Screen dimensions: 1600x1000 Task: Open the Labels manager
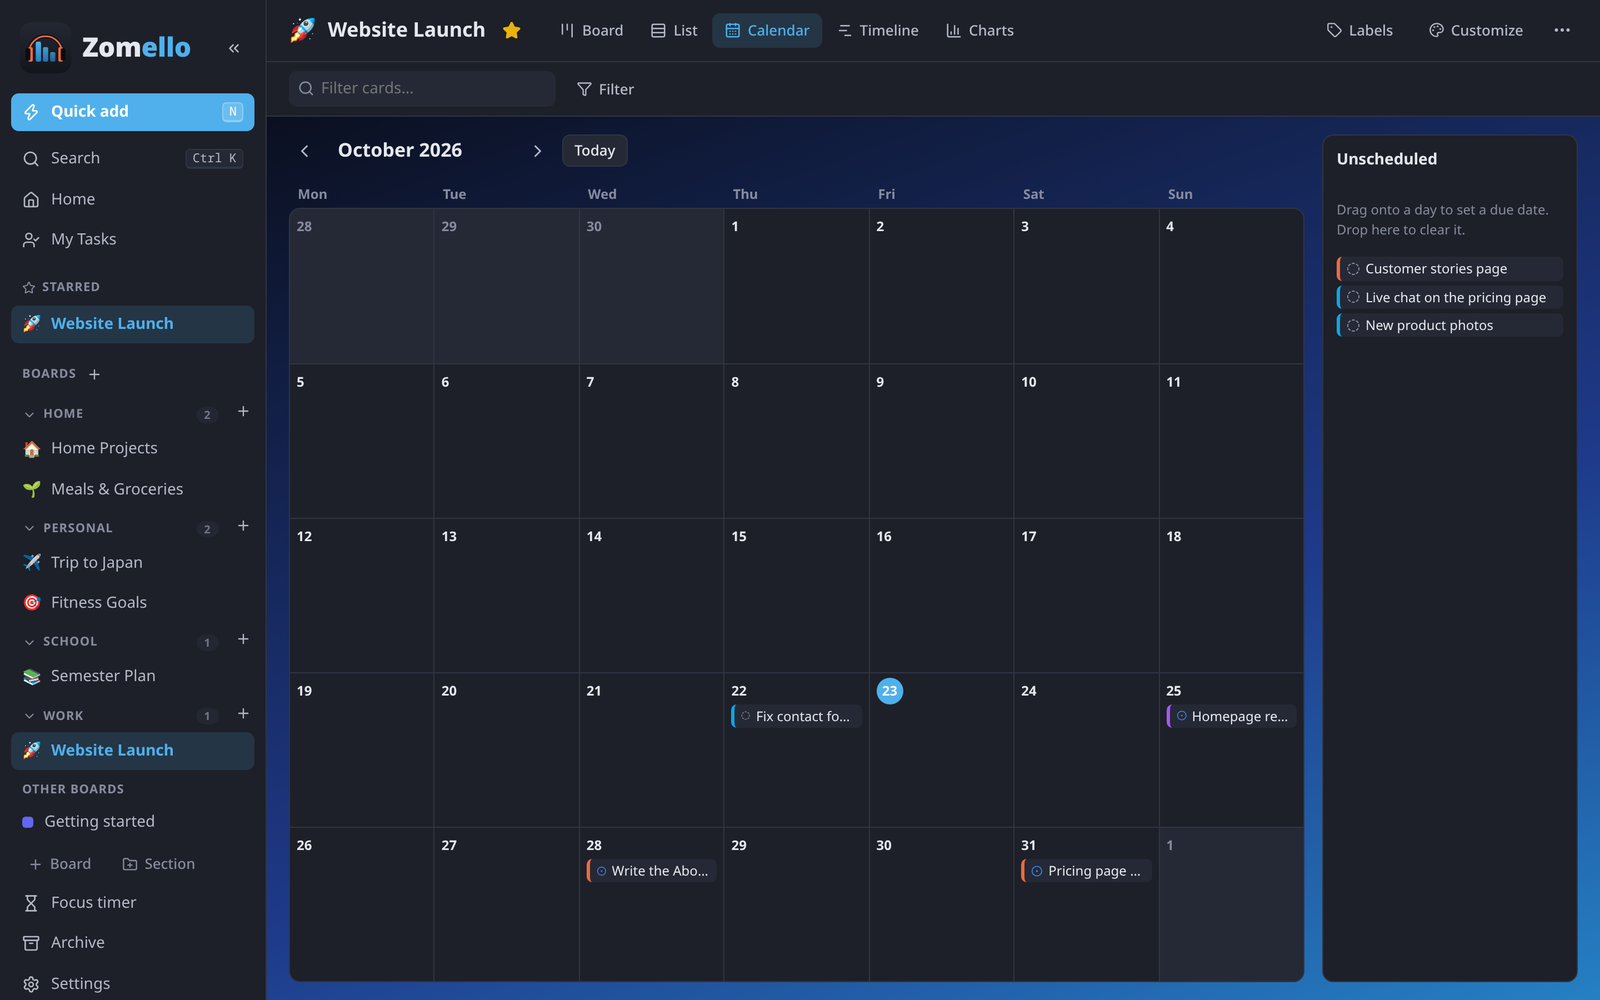click(1359, 30)
